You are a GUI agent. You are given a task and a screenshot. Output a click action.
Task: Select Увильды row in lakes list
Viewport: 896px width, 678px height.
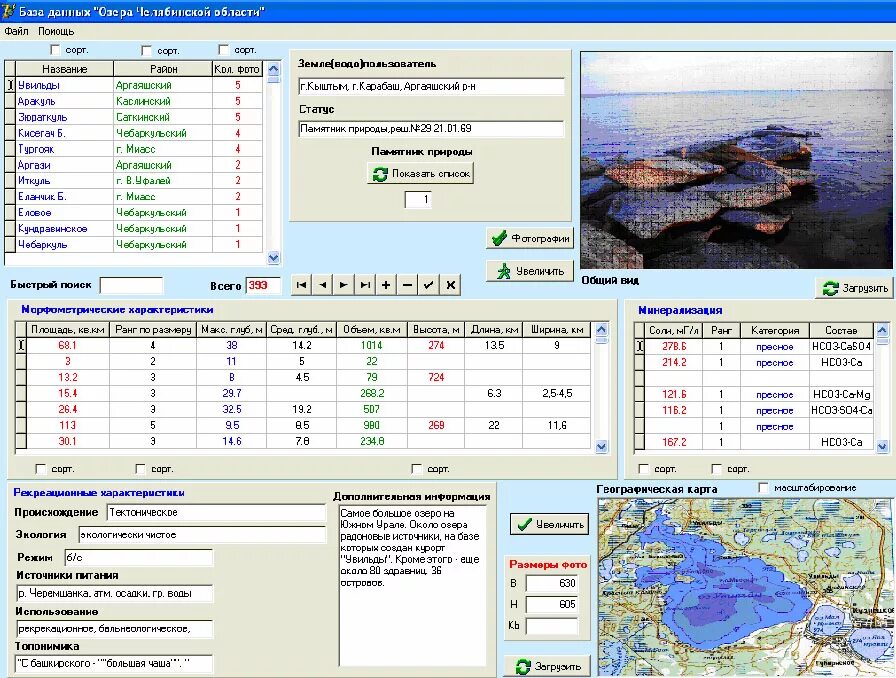click(133, 85)
